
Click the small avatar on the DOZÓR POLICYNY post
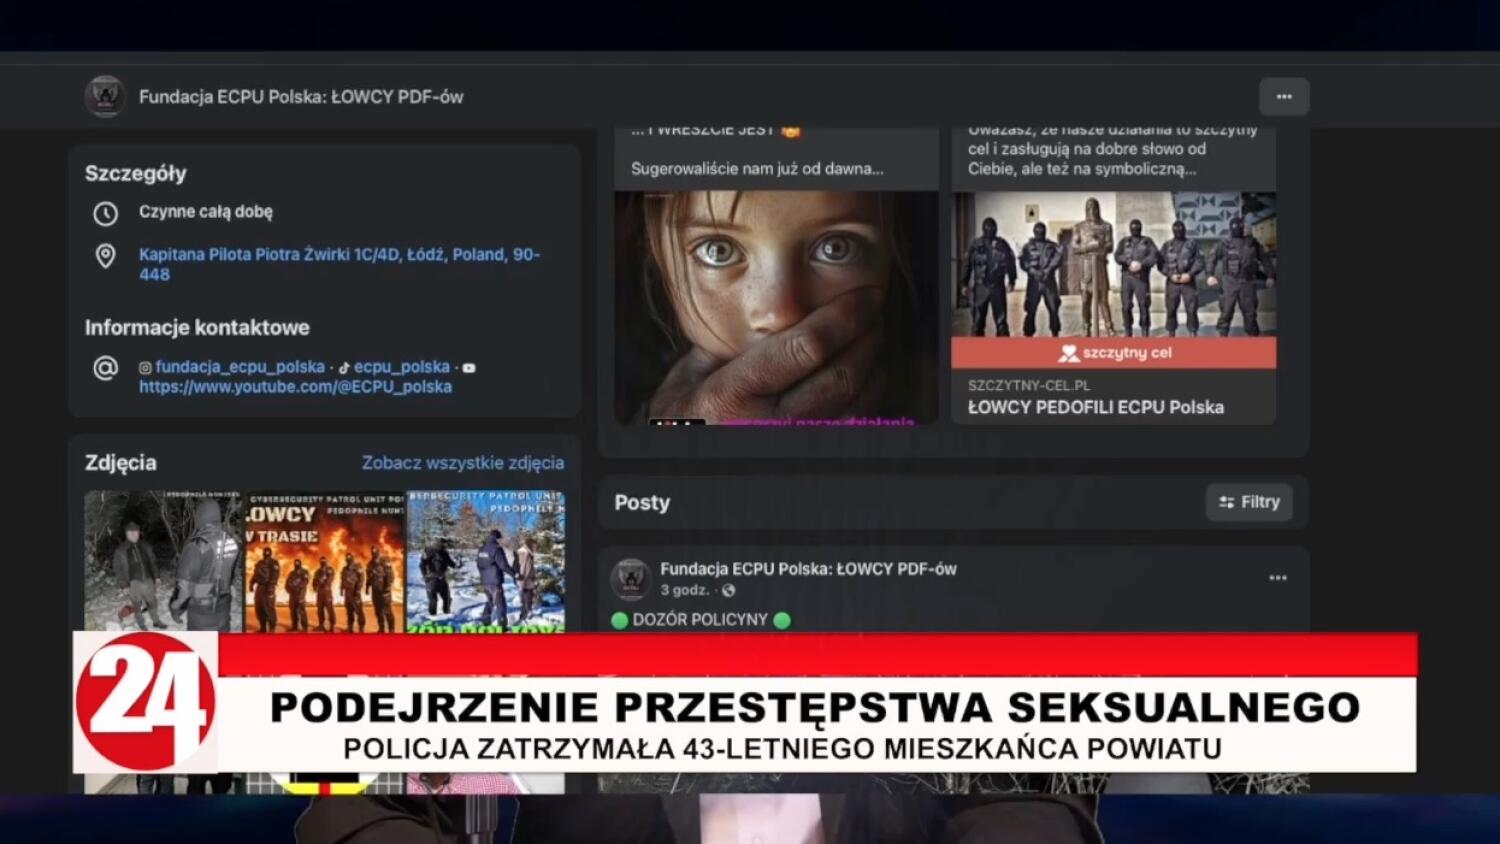[x=630, y=577]
